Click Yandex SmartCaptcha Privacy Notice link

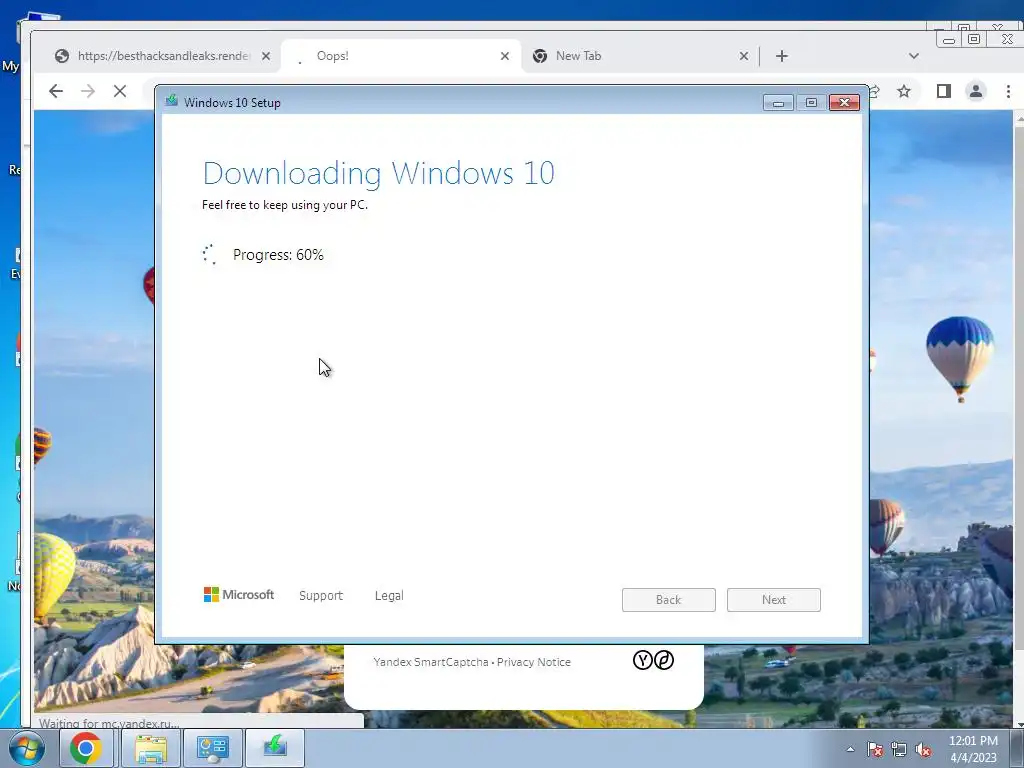coord(534,662)
